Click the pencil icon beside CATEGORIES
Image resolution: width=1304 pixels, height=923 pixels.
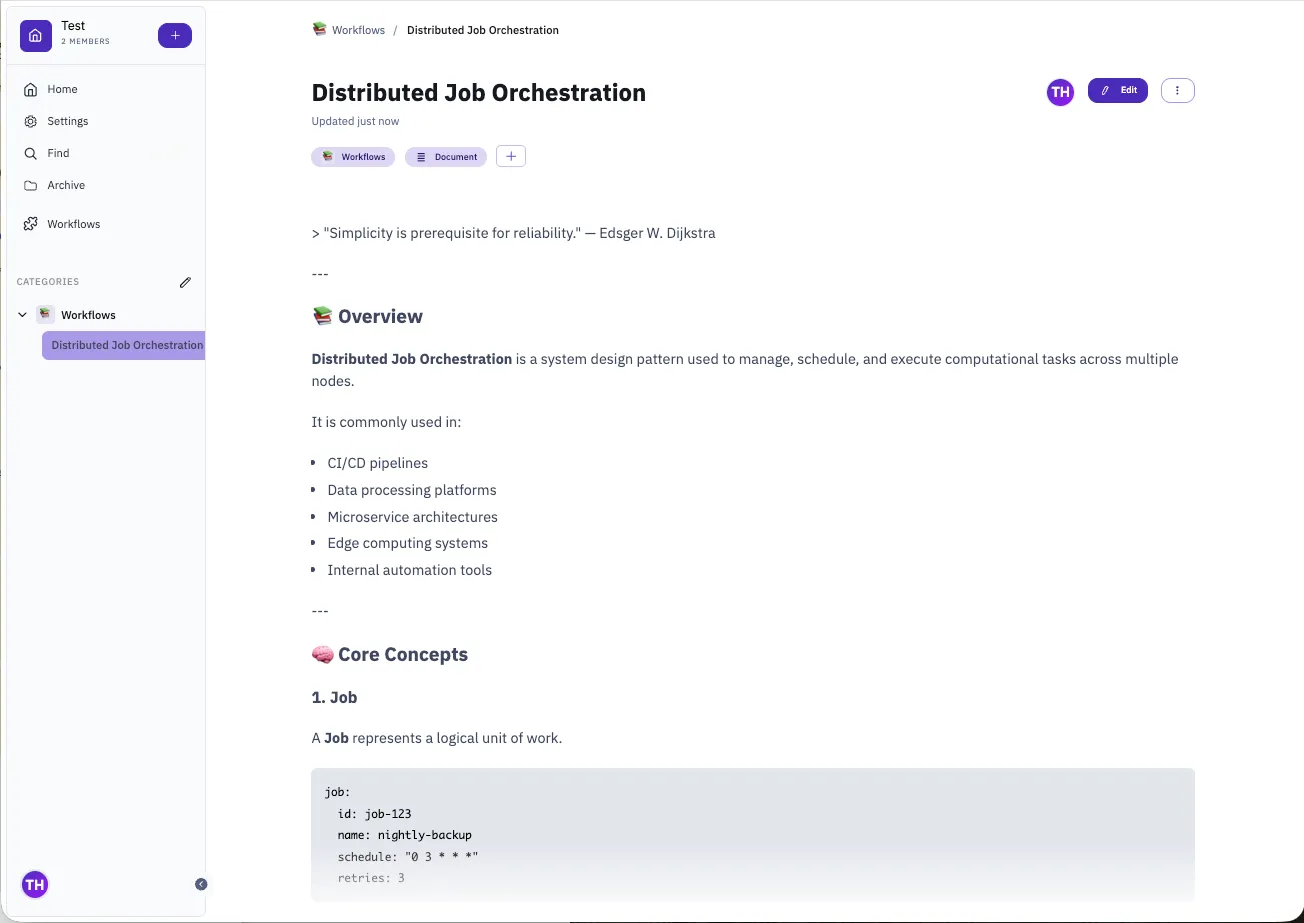pos(185,282)
